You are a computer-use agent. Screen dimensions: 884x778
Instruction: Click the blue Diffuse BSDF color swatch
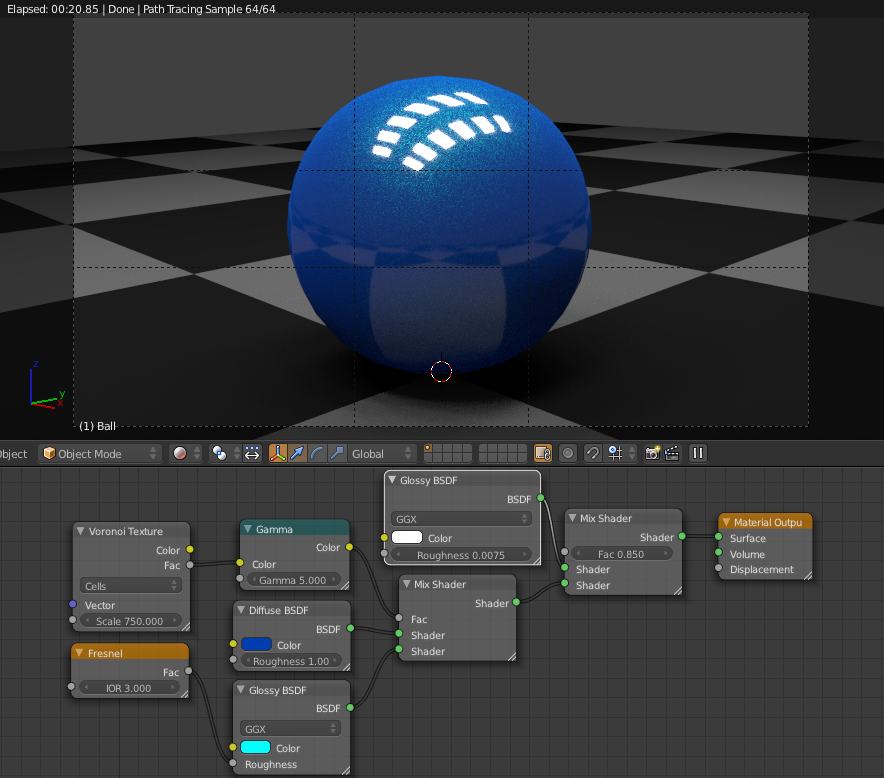click(256, 644)
